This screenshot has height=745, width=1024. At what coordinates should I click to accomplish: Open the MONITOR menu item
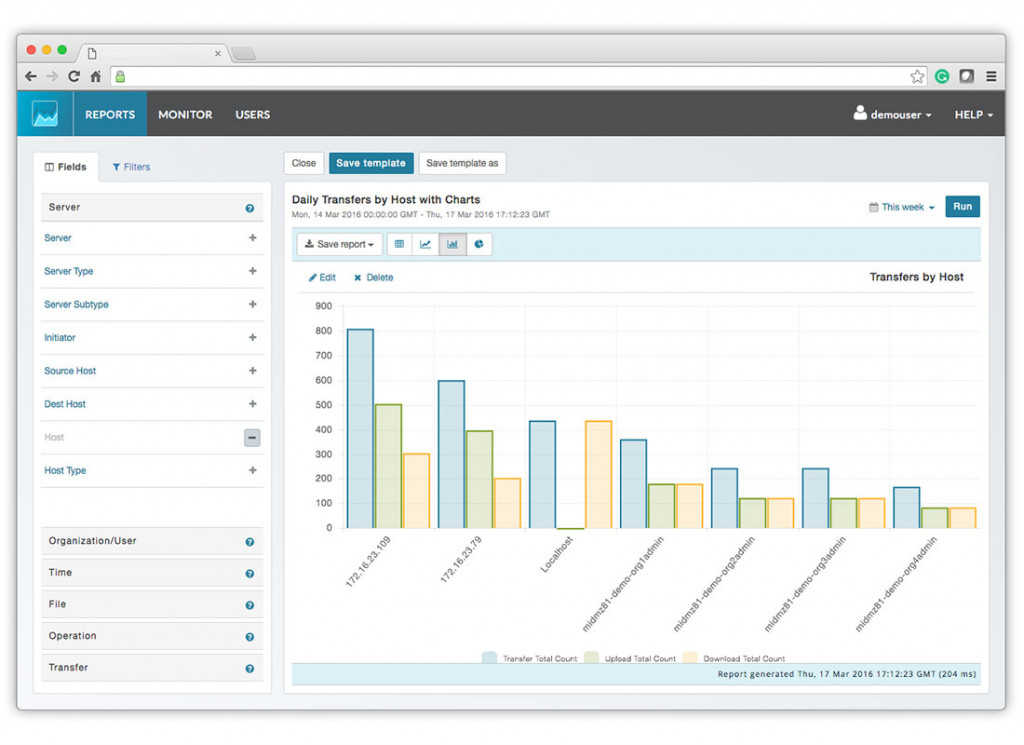(x=185, y=114)
